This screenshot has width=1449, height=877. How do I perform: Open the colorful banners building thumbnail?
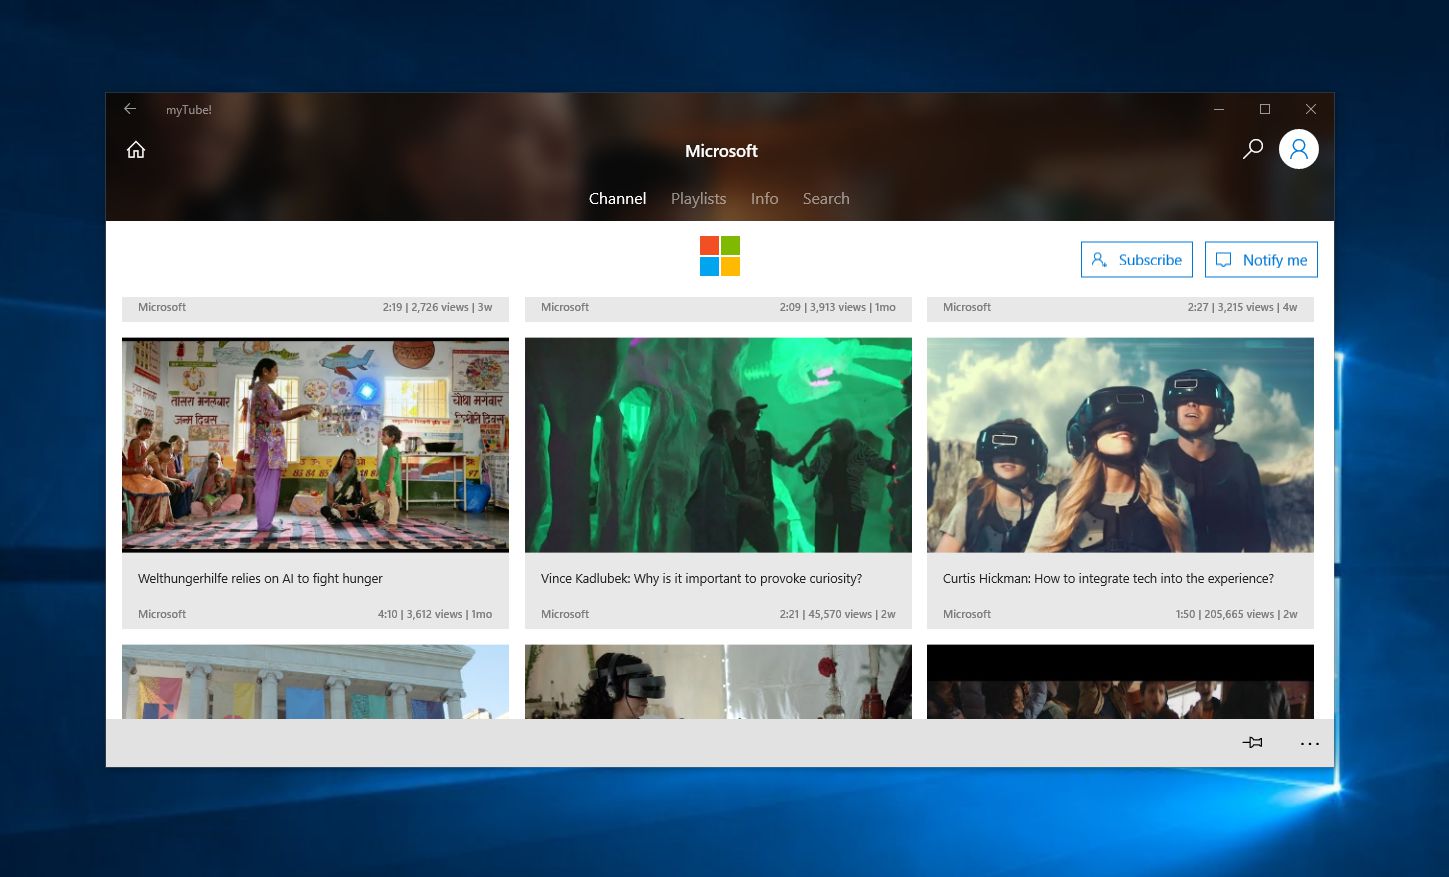(315, 682)
